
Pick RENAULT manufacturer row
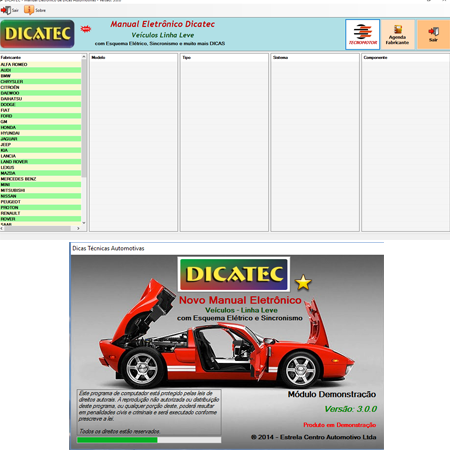point(40,213)
